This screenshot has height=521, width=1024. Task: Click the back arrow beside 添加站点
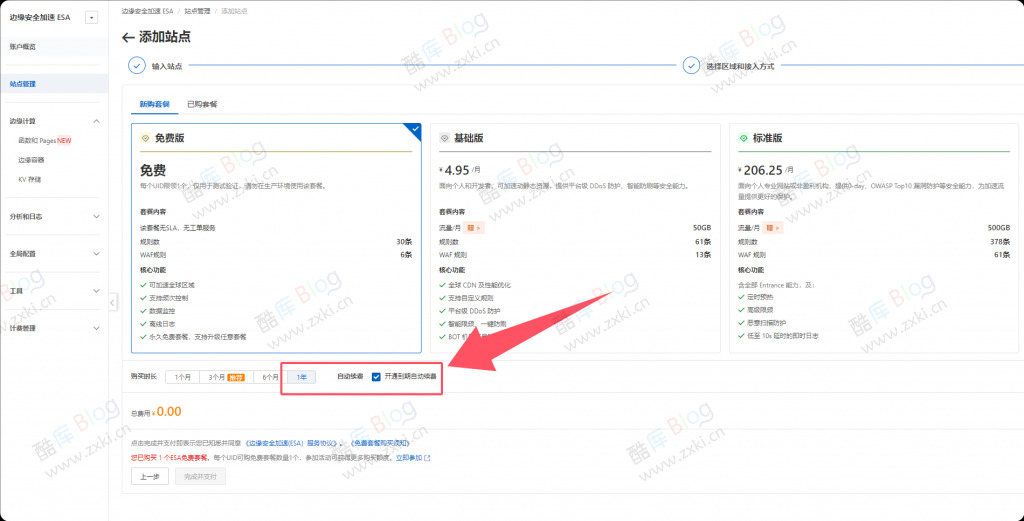tap(128, 37)
